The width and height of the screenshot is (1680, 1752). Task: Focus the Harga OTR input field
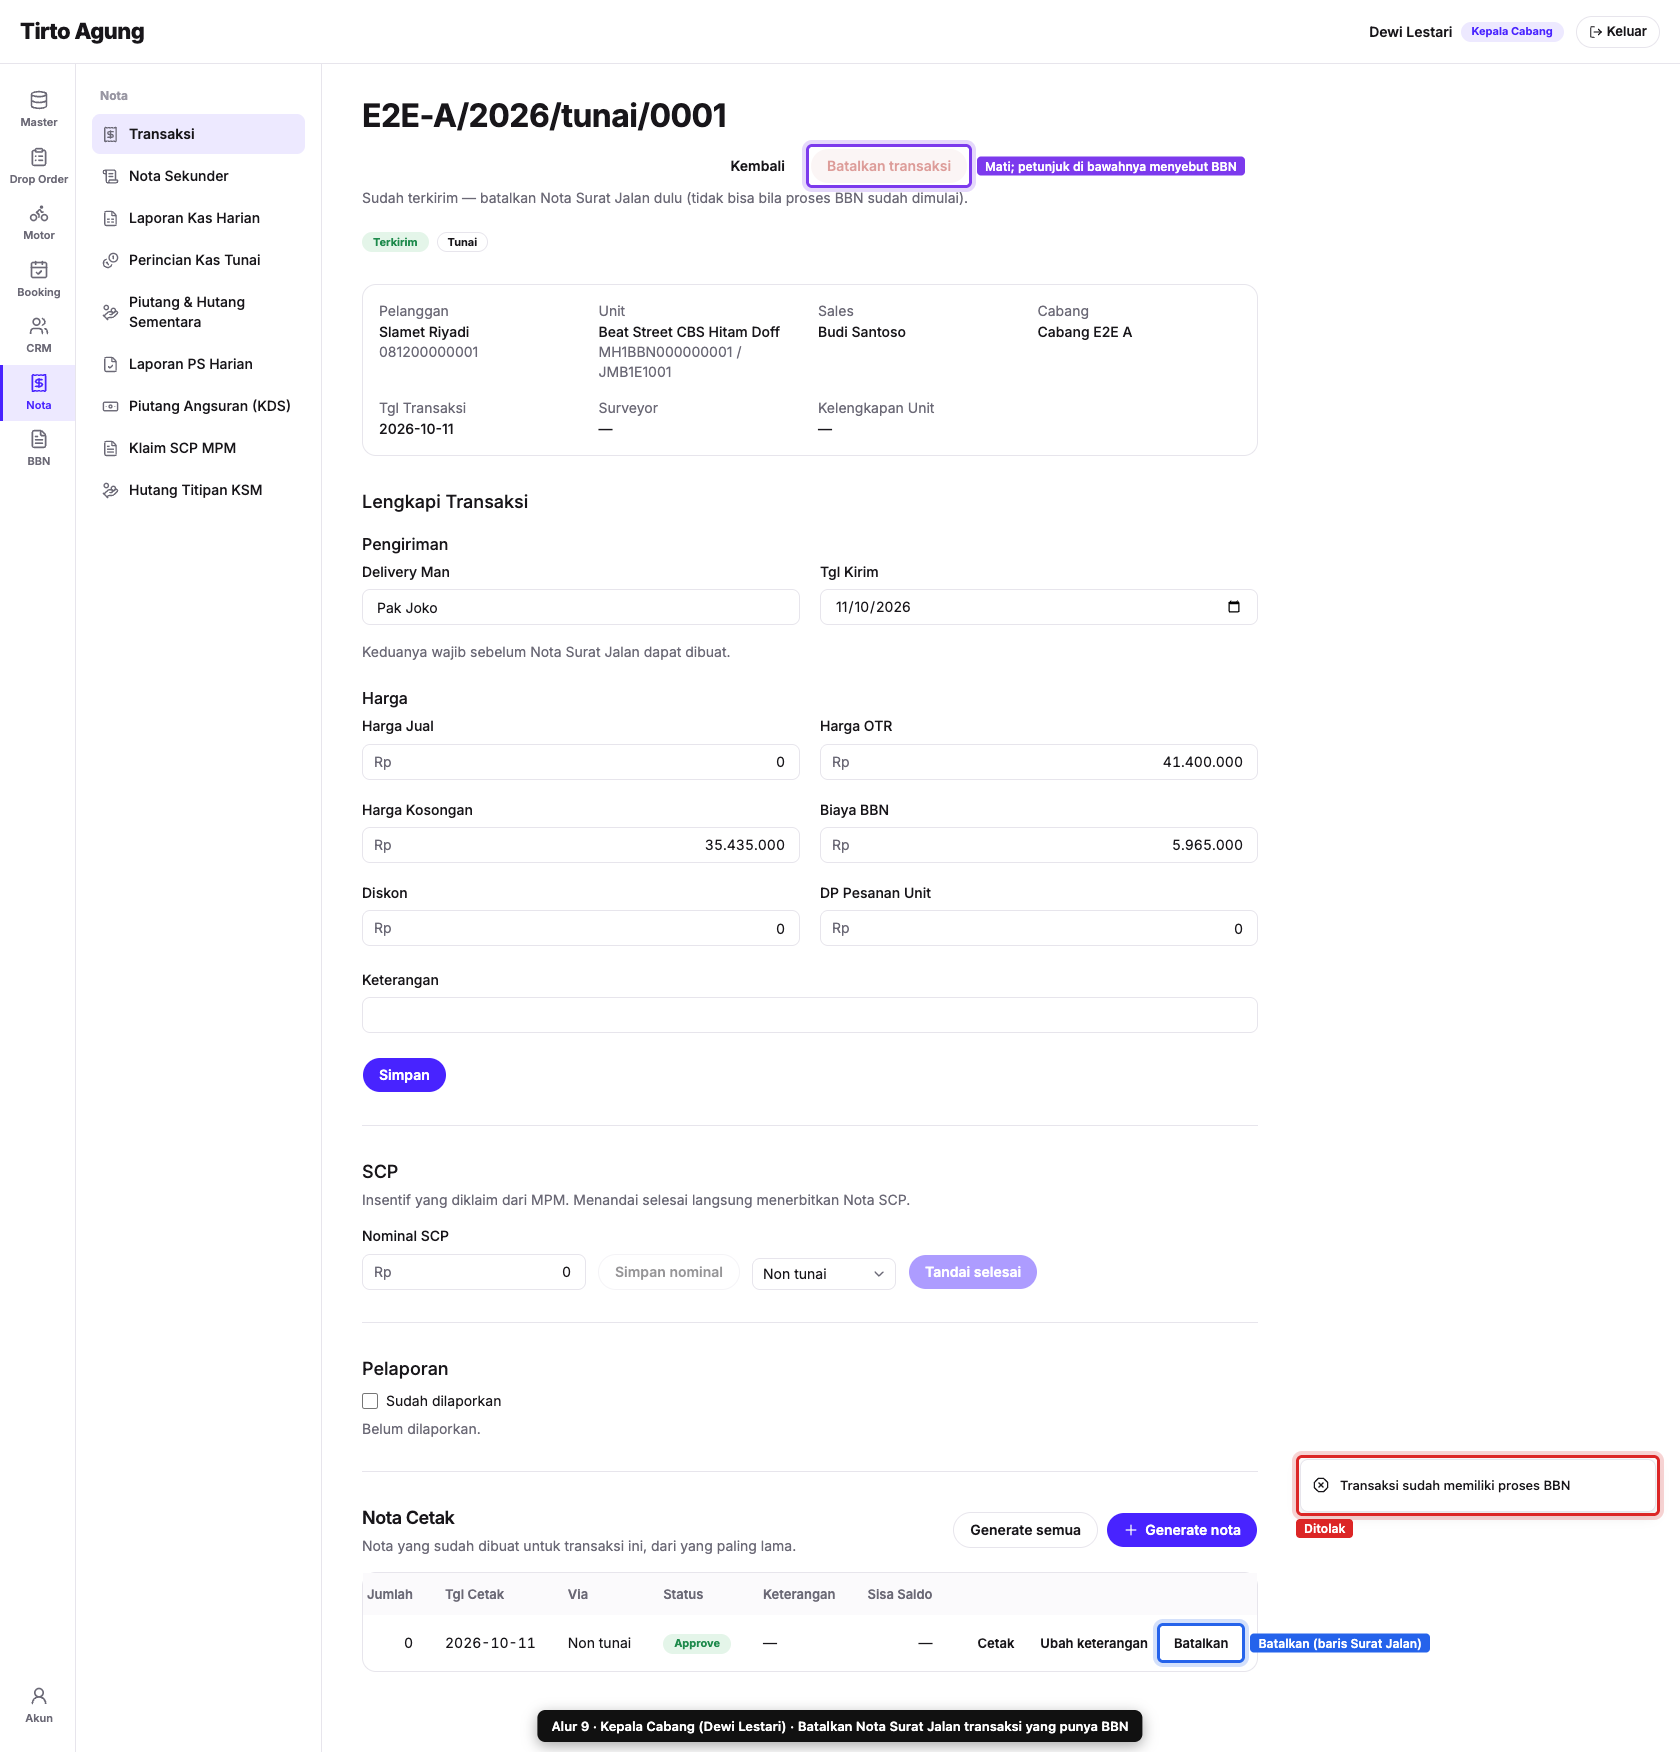pyautogui.click(x=1039, y=762)
